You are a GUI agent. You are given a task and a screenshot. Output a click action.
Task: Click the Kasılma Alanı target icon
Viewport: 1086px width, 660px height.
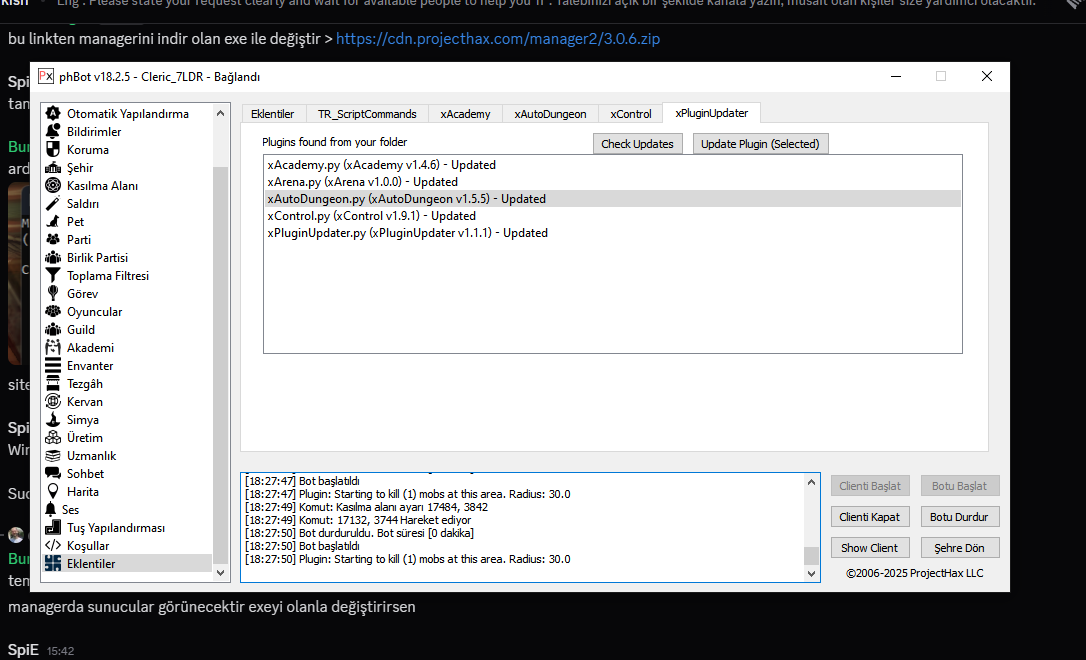[53, 186]
